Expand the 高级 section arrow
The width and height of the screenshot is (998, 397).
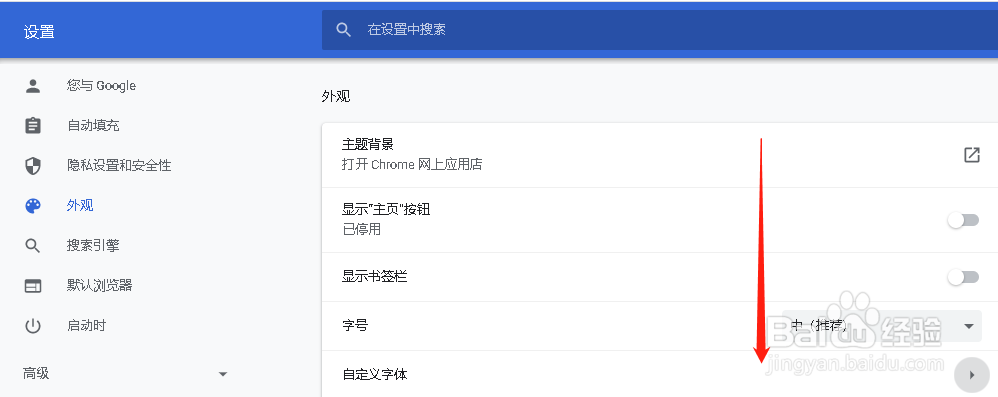coord(223,374)
